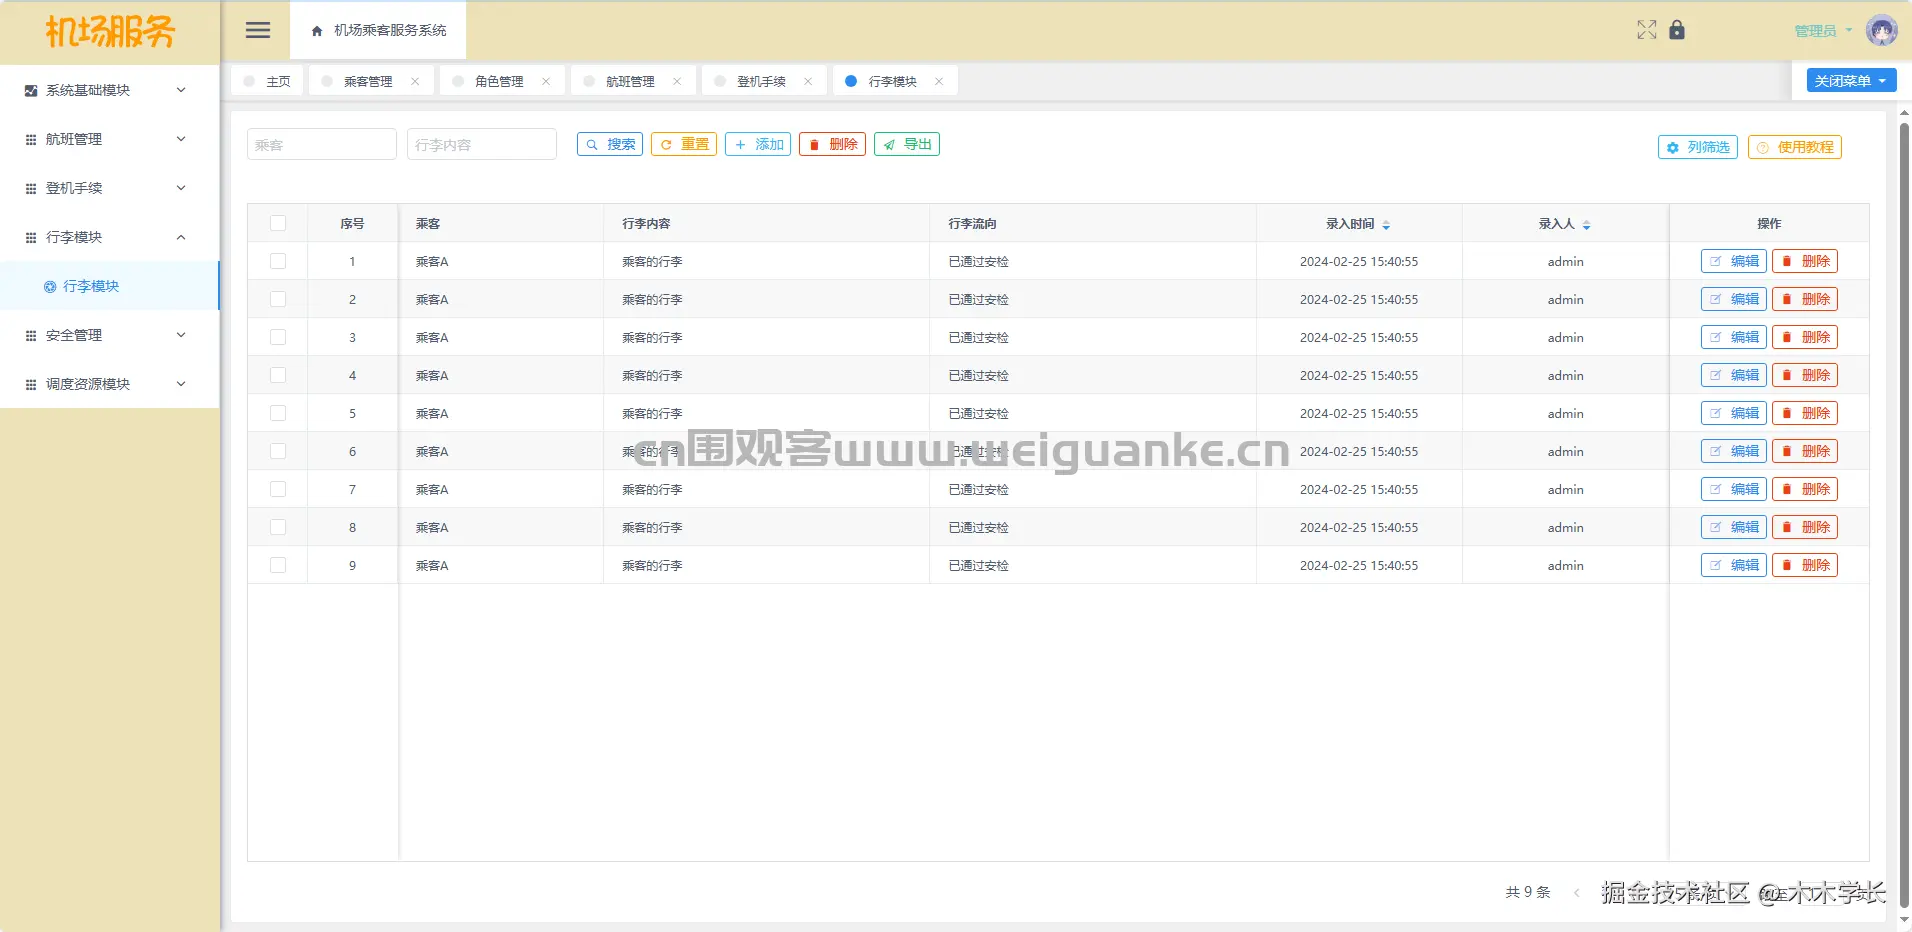This screenshot has width=1912, height=932.
Task: Edit row 9 with 编辑 button
Action: (1734, 566)
